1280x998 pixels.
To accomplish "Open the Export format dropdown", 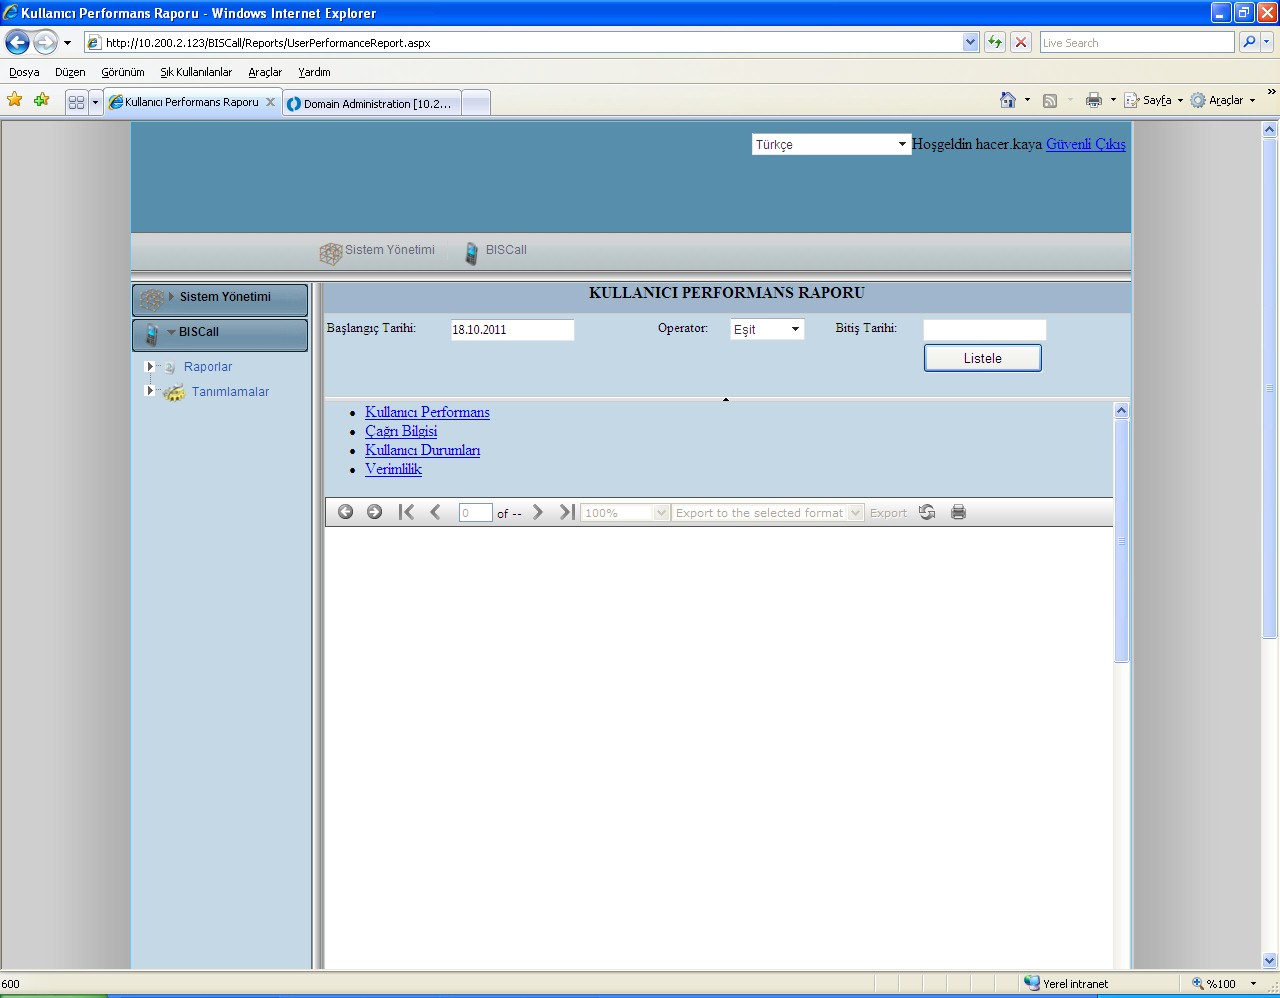I will 767,513.
